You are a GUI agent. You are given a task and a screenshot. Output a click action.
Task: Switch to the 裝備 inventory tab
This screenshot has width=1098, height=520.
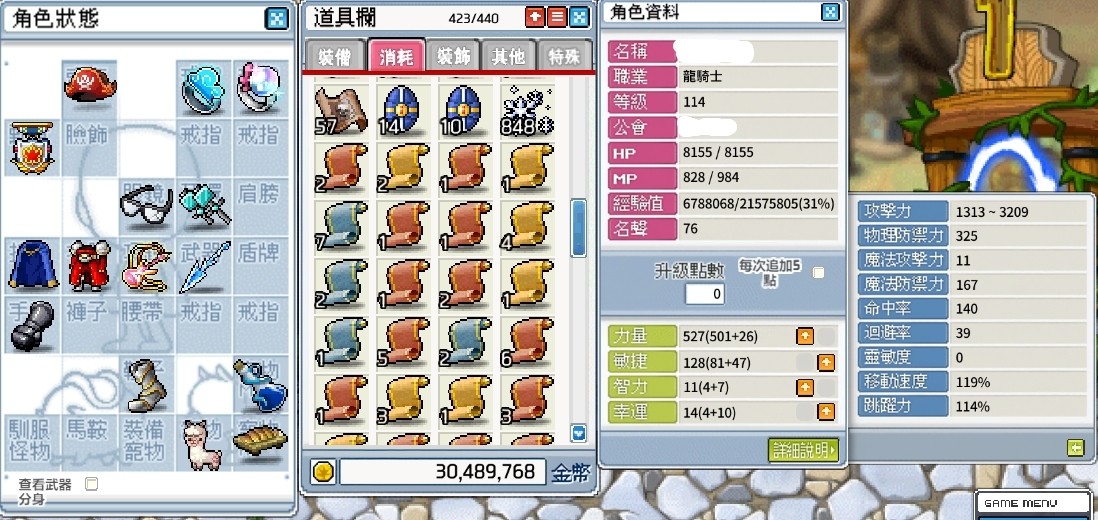[335, 56]
